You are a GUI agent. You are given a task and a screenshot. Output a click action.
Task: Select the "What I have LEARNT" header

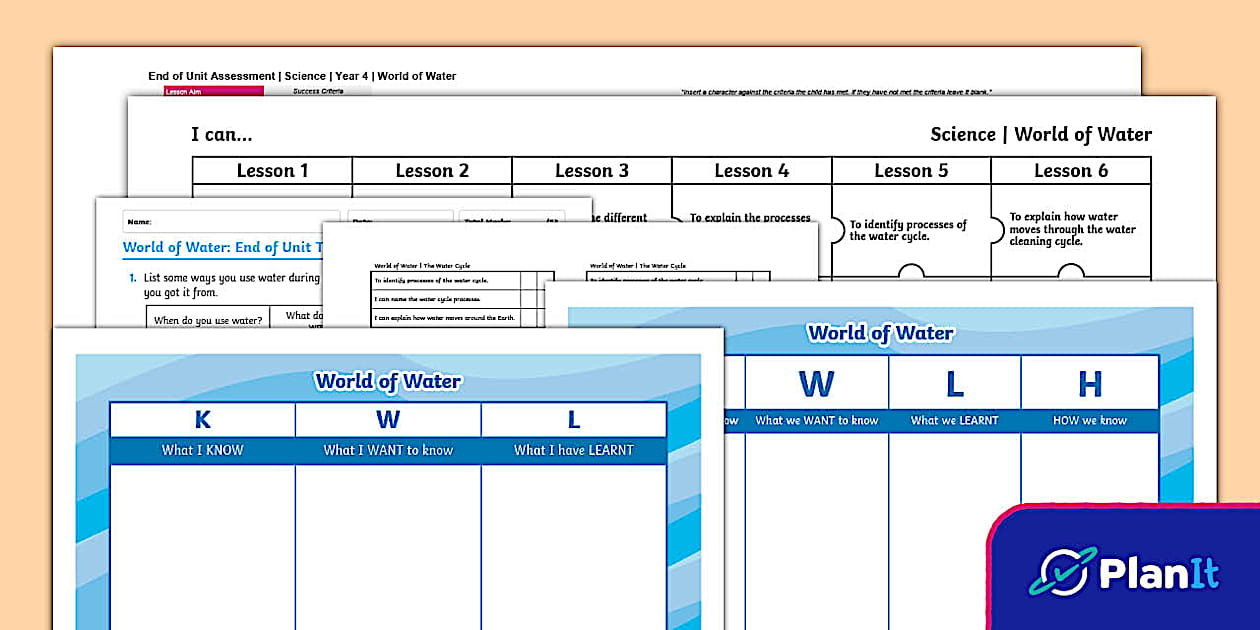[573, 450]
